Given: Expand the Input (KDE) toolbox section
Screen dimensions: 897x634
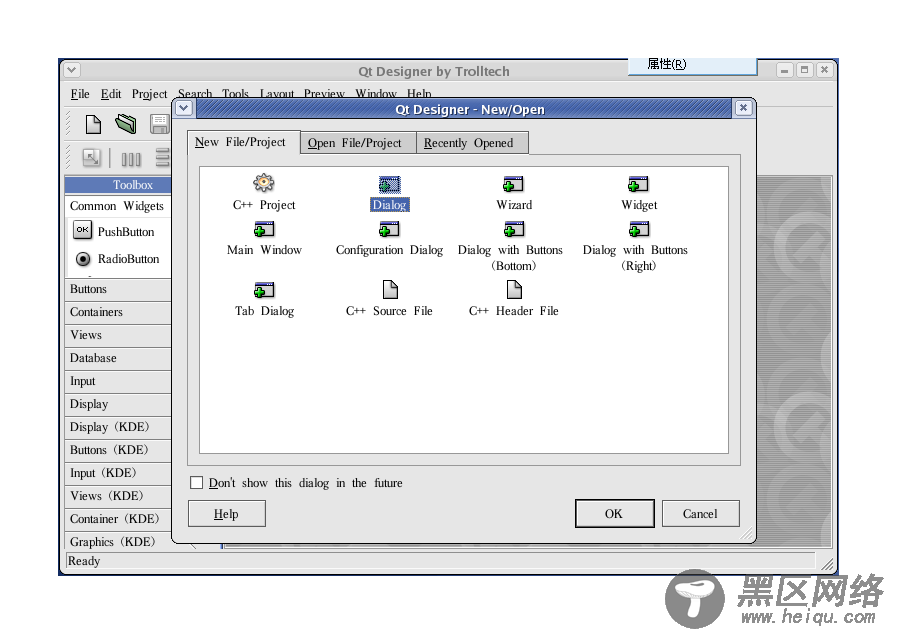Looking at the screenshot, I should (118, 473).
